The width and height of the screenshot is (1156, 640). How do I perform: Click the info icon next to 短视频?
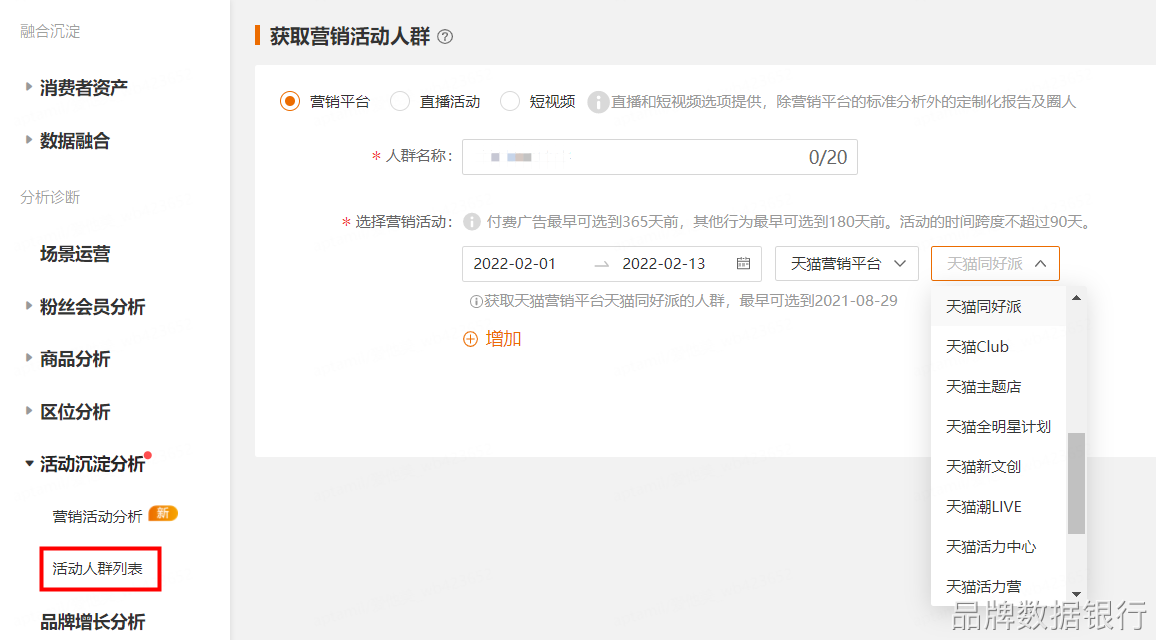pos(597,102)
